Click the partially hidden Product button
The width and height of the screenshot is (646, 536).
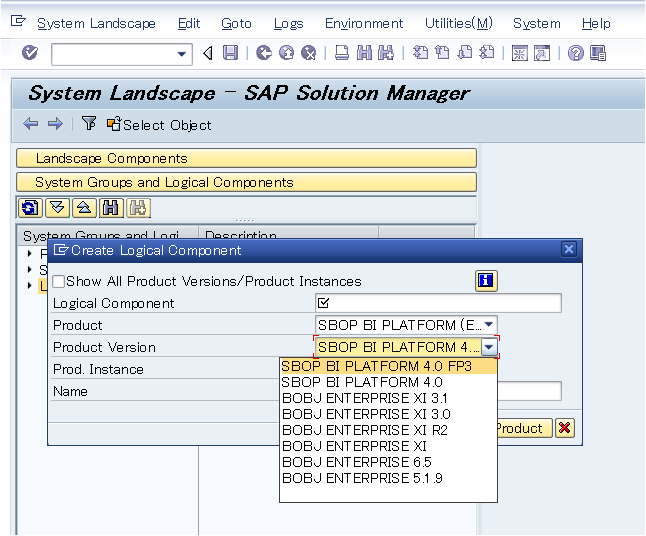524,428
